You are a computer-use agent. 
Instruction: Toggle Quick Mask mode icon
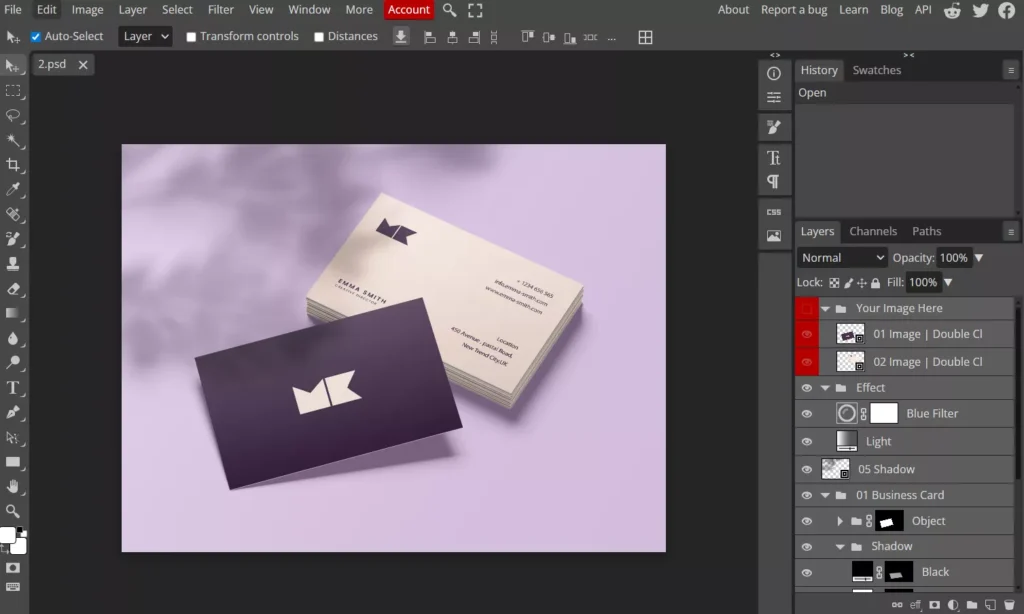pyautogui.click(x=12, y=568)
